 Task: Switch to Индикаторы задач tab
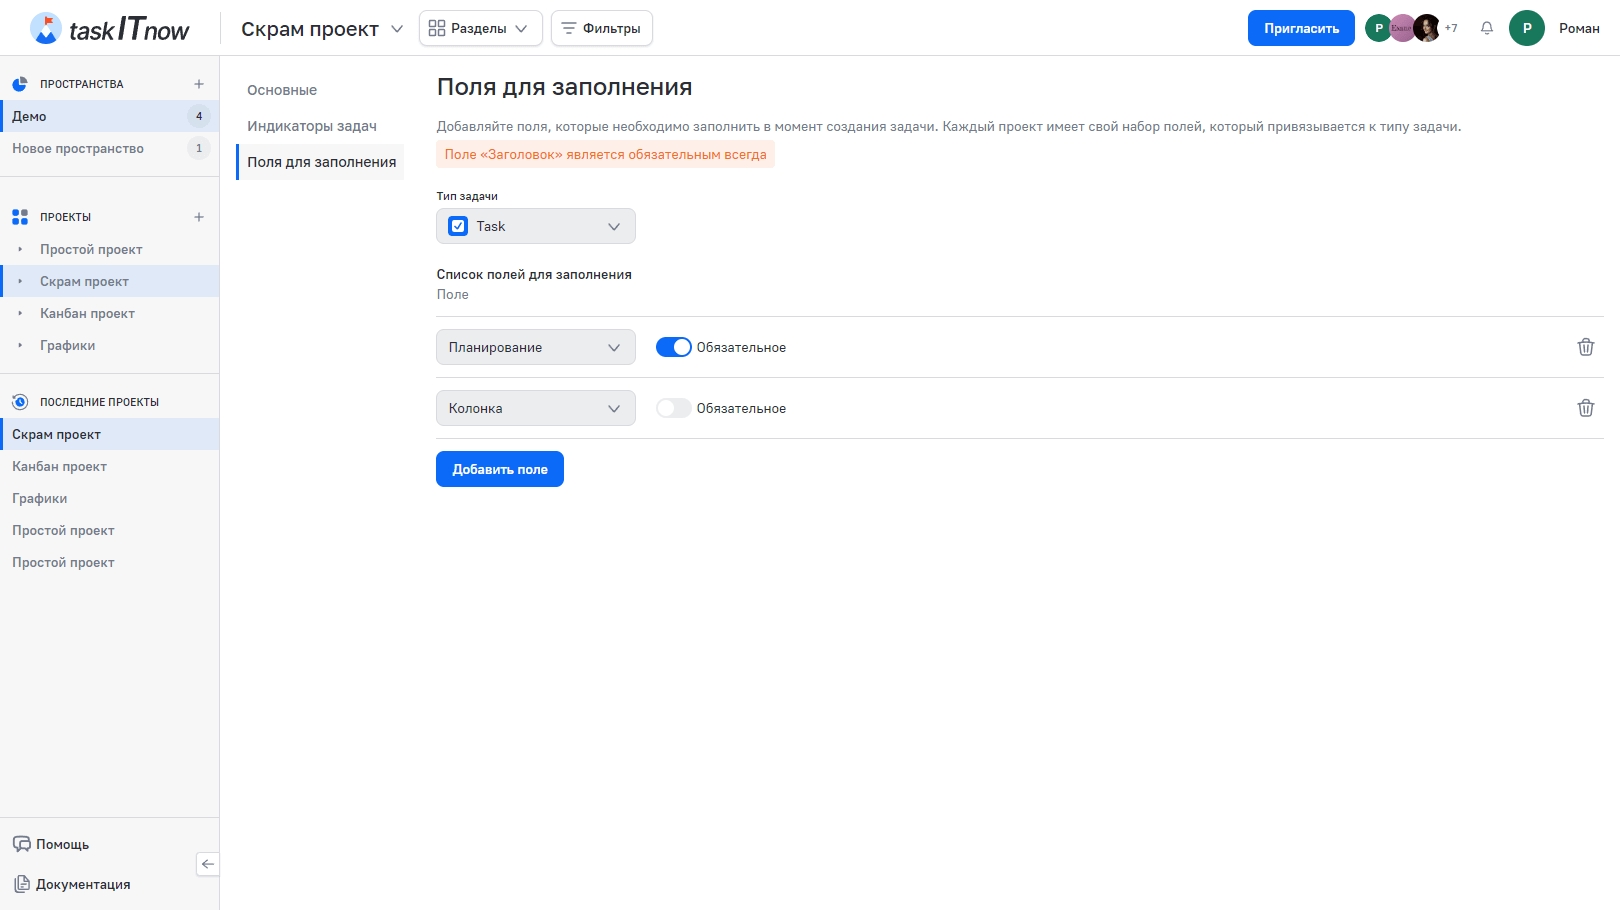[x=312, y=126]
